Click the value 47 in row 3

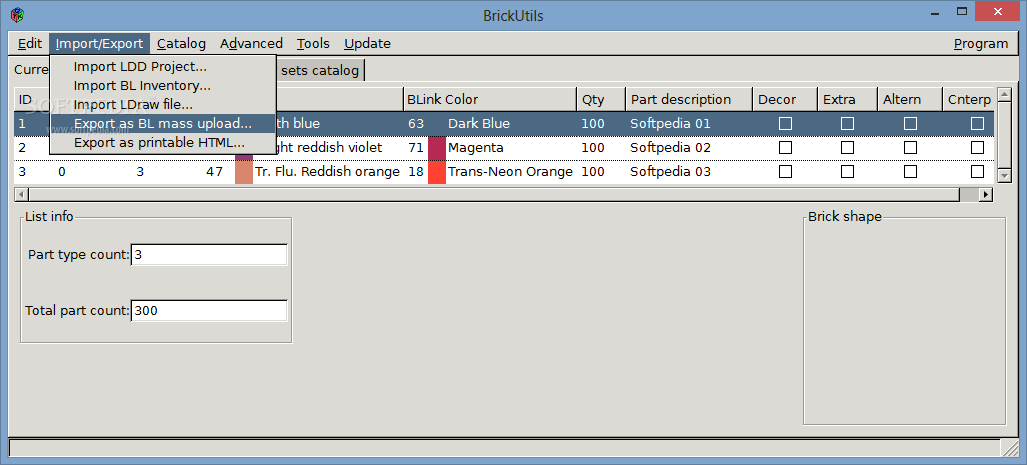[x=214, y=172]
